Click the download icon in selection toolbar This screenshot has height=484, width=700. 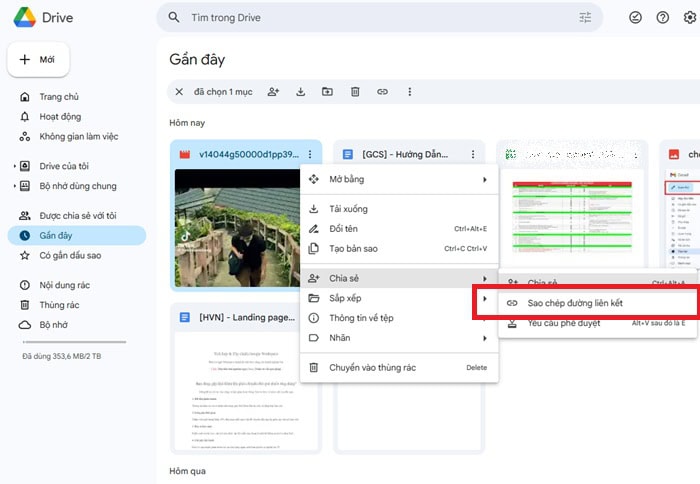tap(301, 92)
